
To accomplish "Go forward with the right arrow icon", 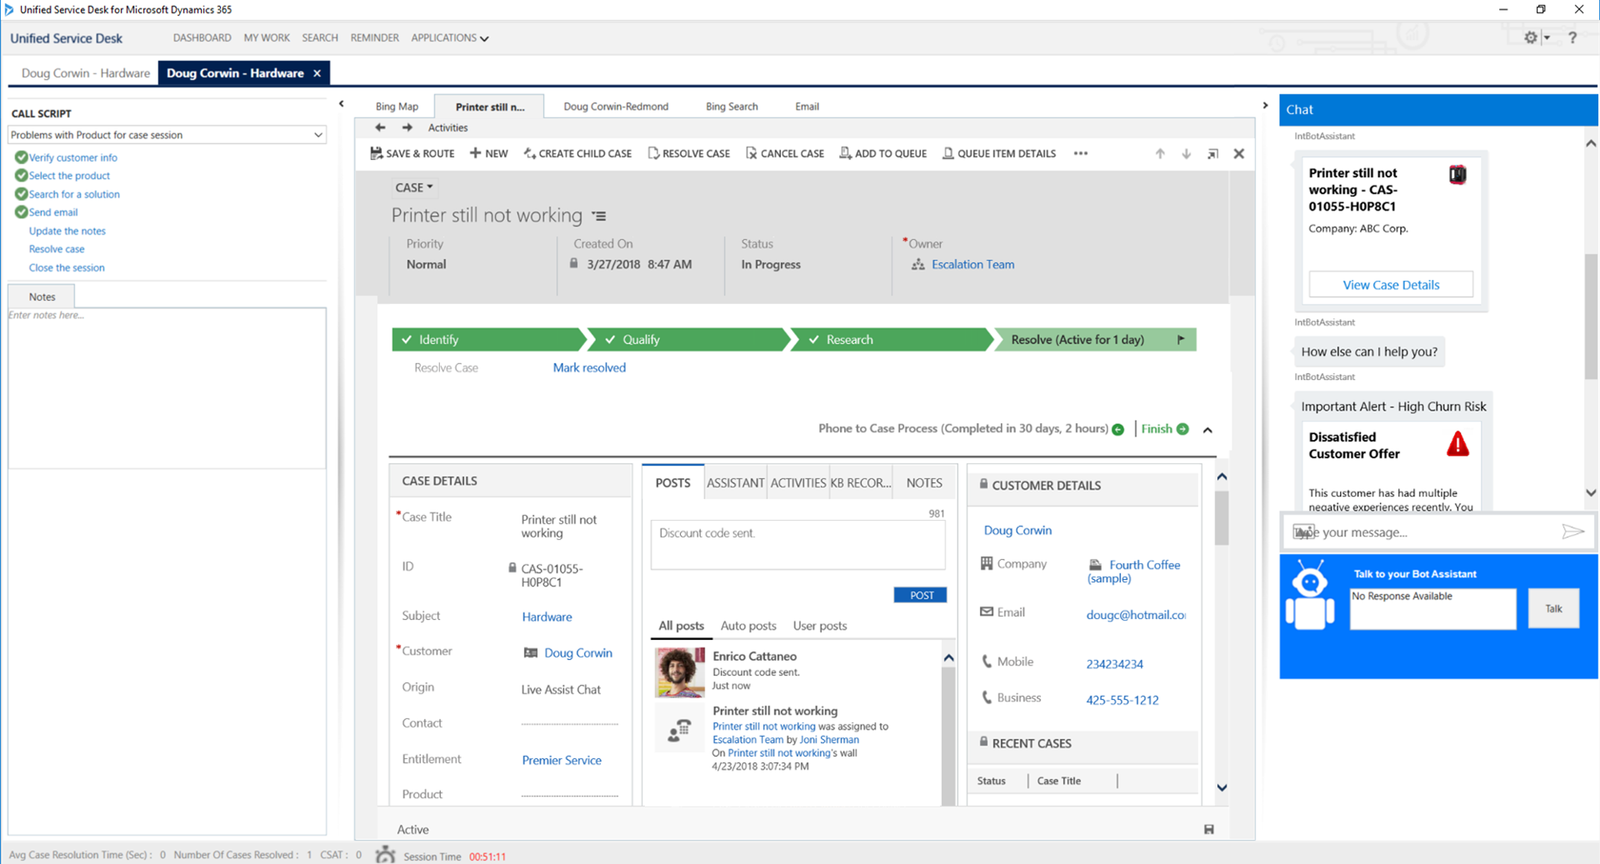I will [407, 128].
